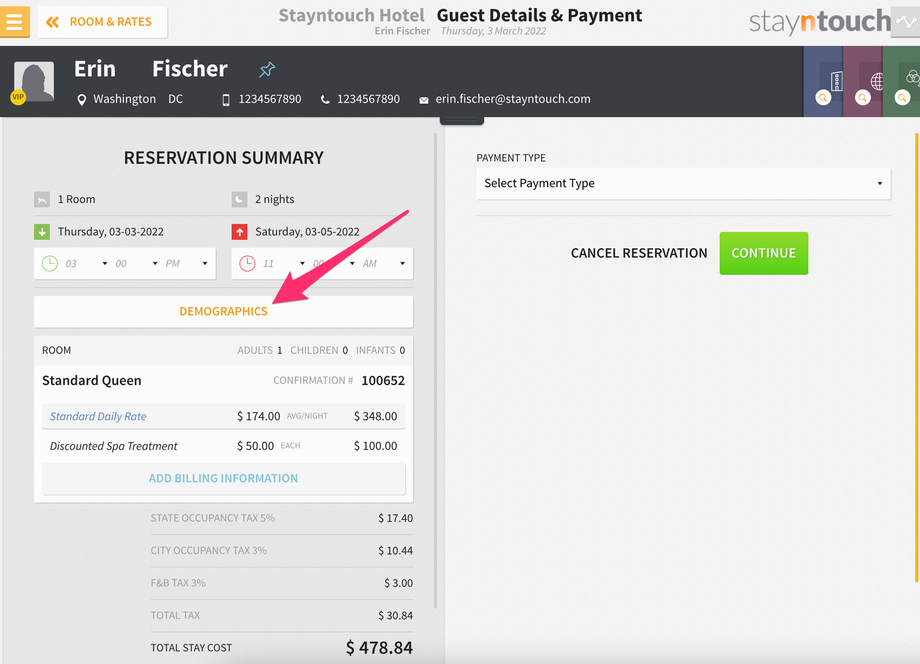This screenshot has width=920, height=664.
Task: Click Add Billing Information
Action: coord(224,479)
